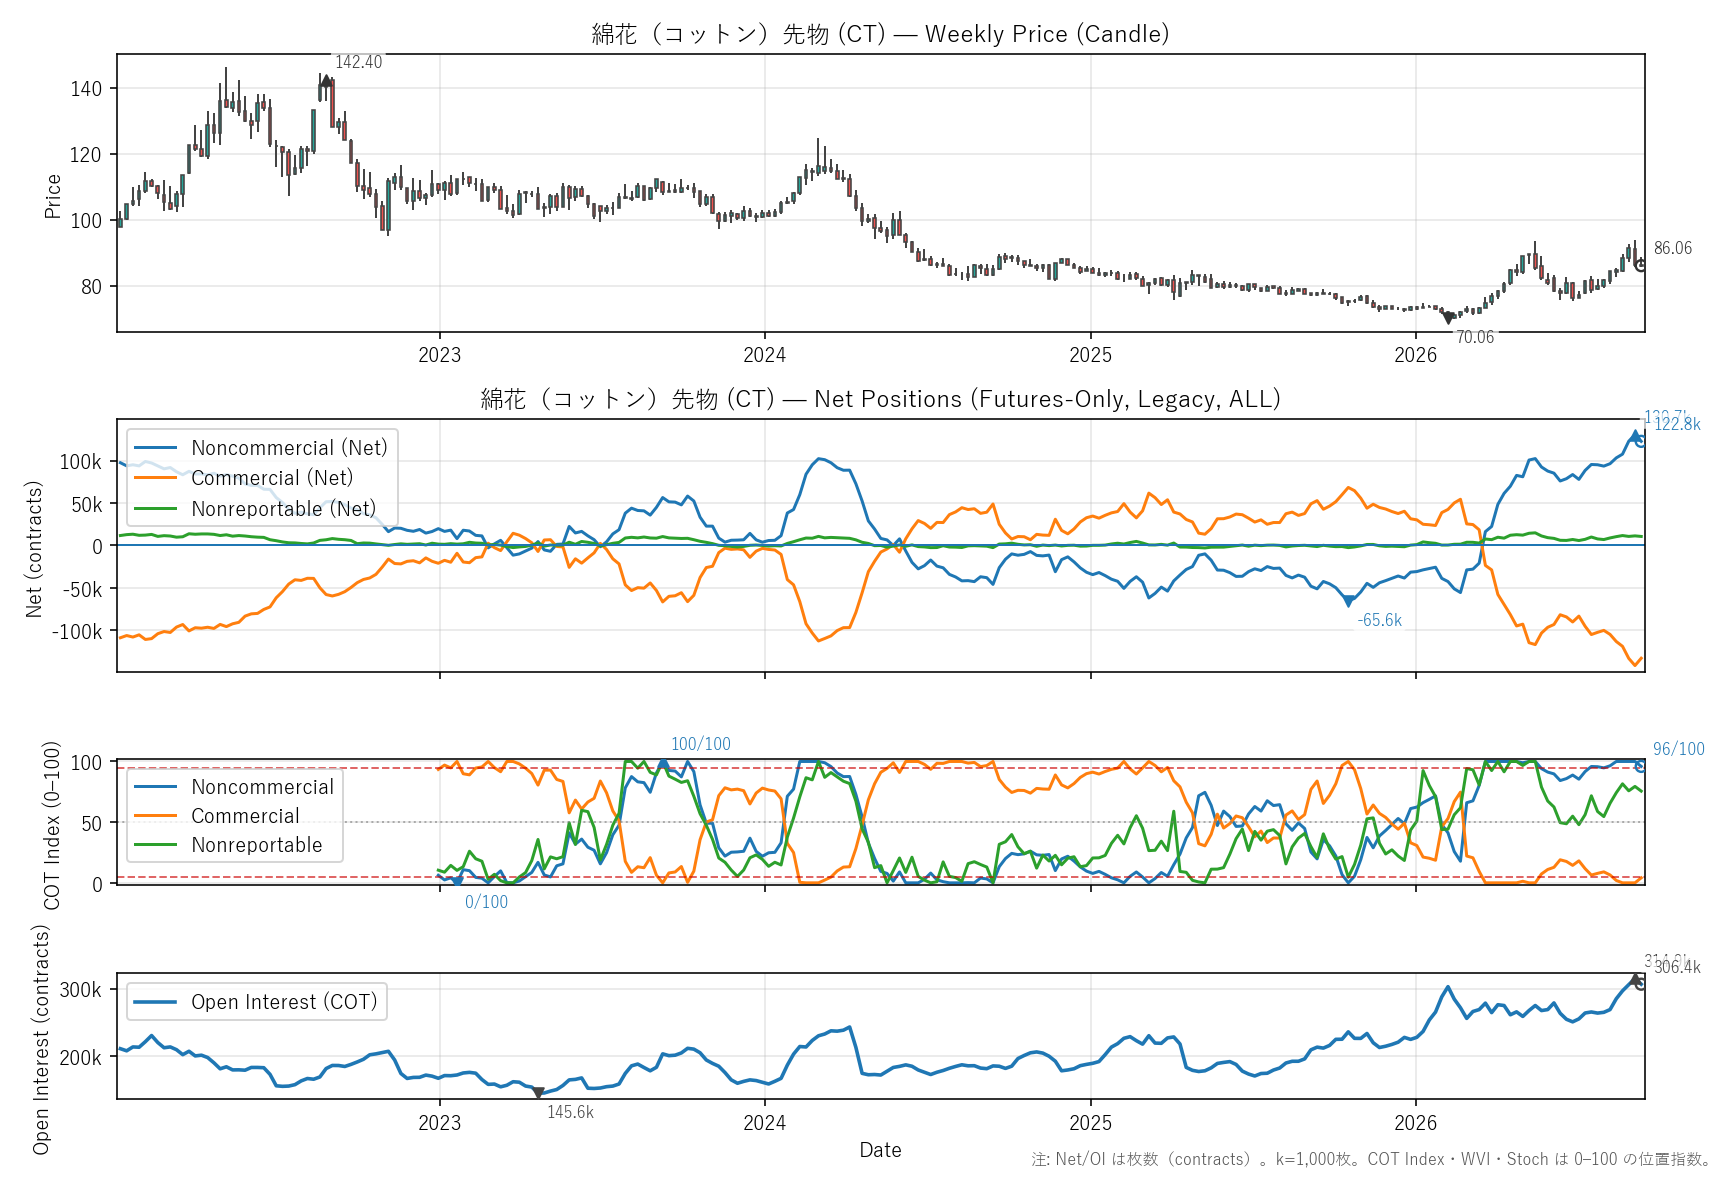The image size is (1728, 1180).
Task: Select the 142.40 peak price label
Action: click(x=358, y=62)
